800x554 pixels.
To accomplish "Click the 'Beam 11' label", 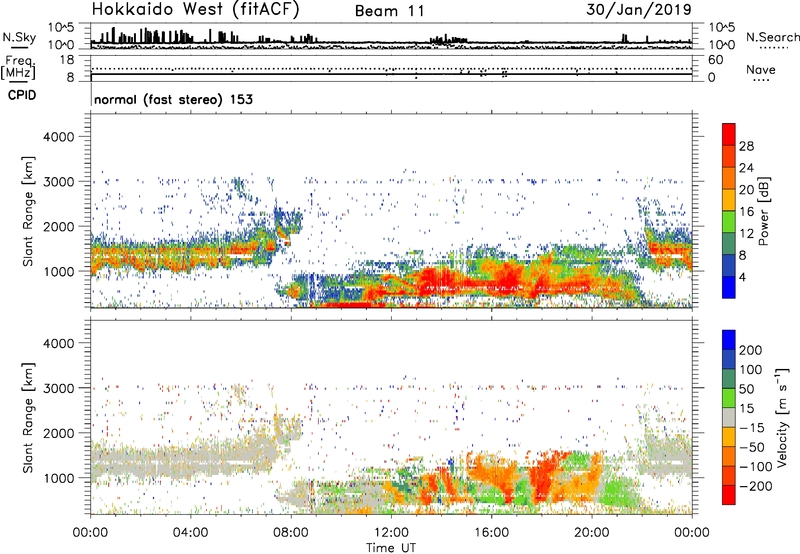I will click(x=389, y=11).
